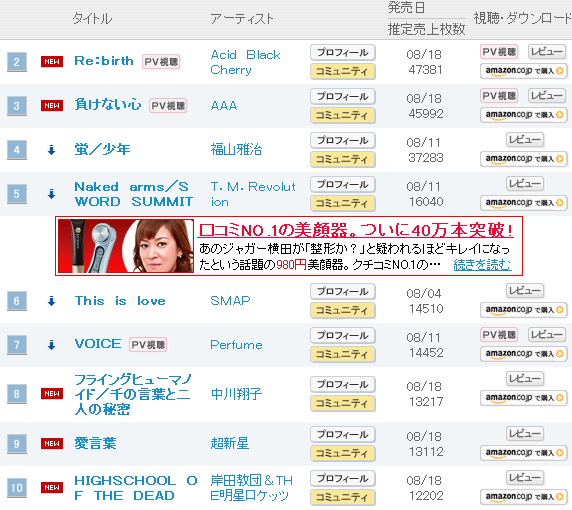Open artist 岸田教団&THE明星ロケッツ
The width and height of the screenshot is (572, 510).
click(x=252, y=488)
